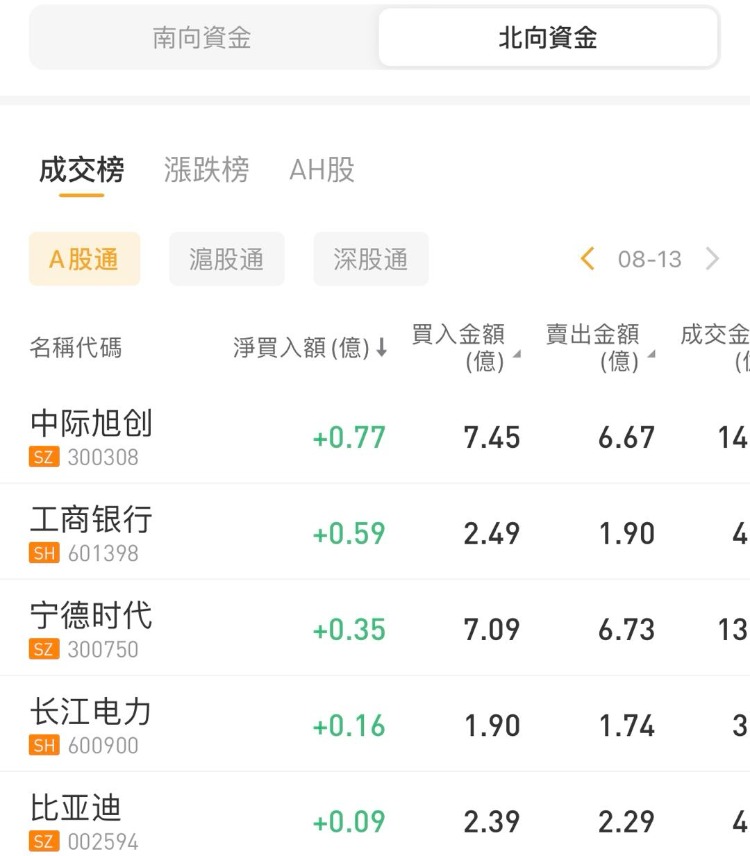Click the SH badge beside 600900
Image resolution: width=750 pixels, height=856 pixels.
(x=44, y=745)
